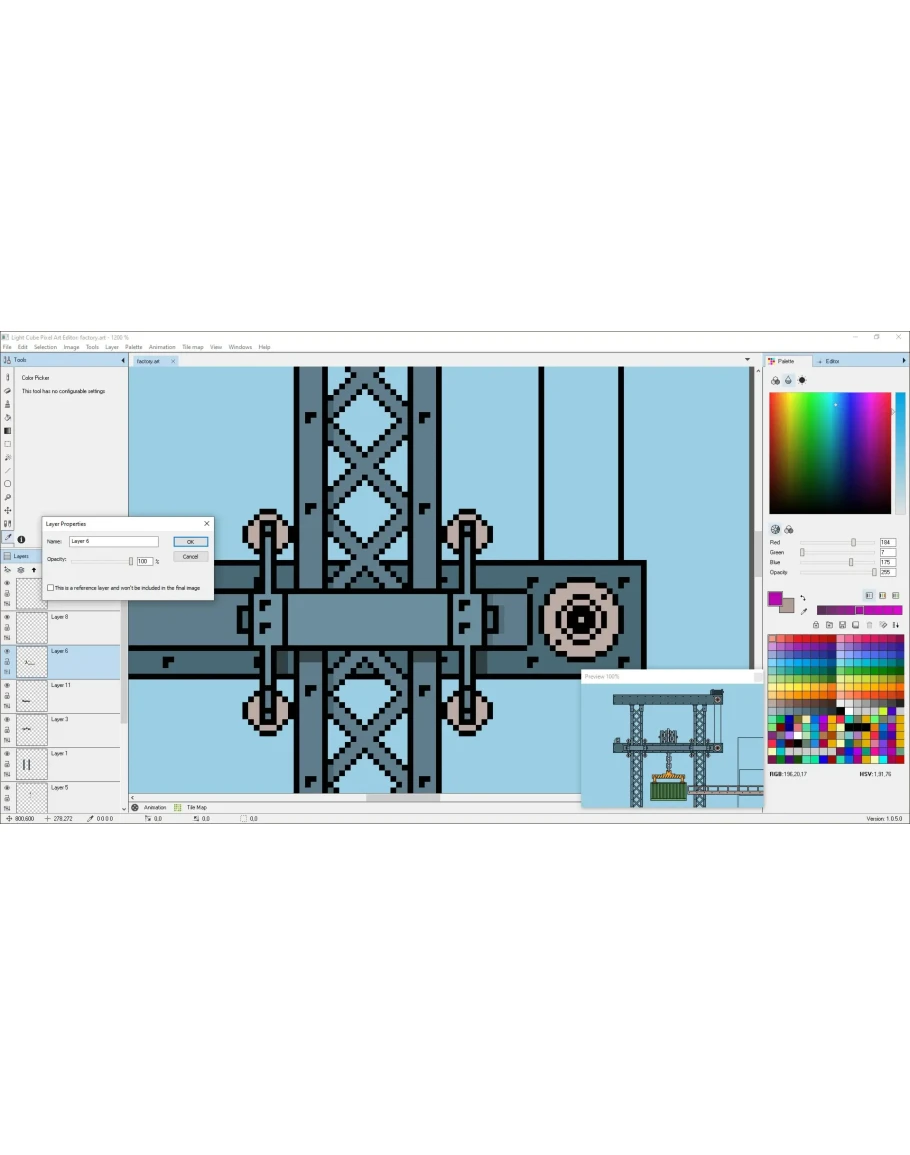910x1155 pixels.
Task: Select the Eraser tool in the toolbox
Action: pos(8,391)
